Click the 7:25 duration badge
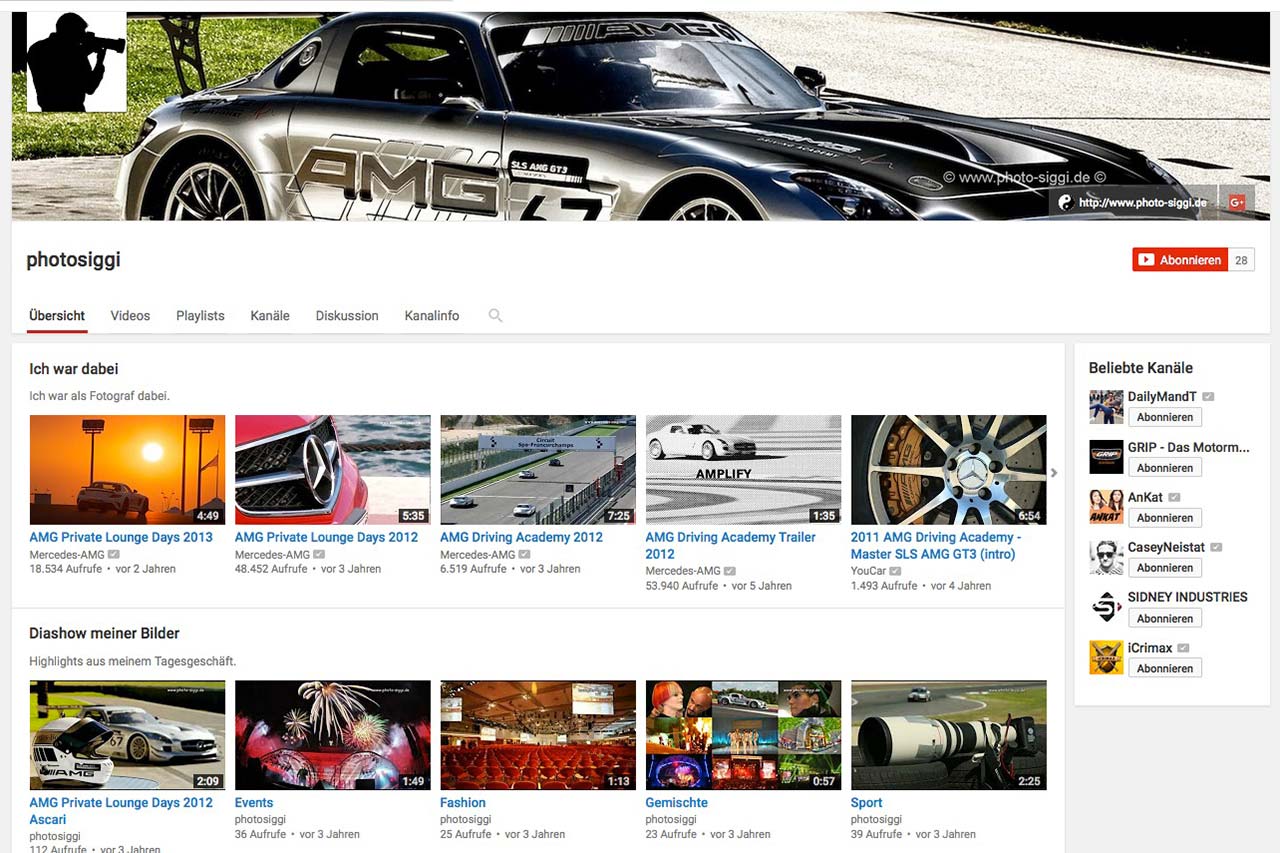This screenshot has width=1280, height=853. [x=619, y=516]
